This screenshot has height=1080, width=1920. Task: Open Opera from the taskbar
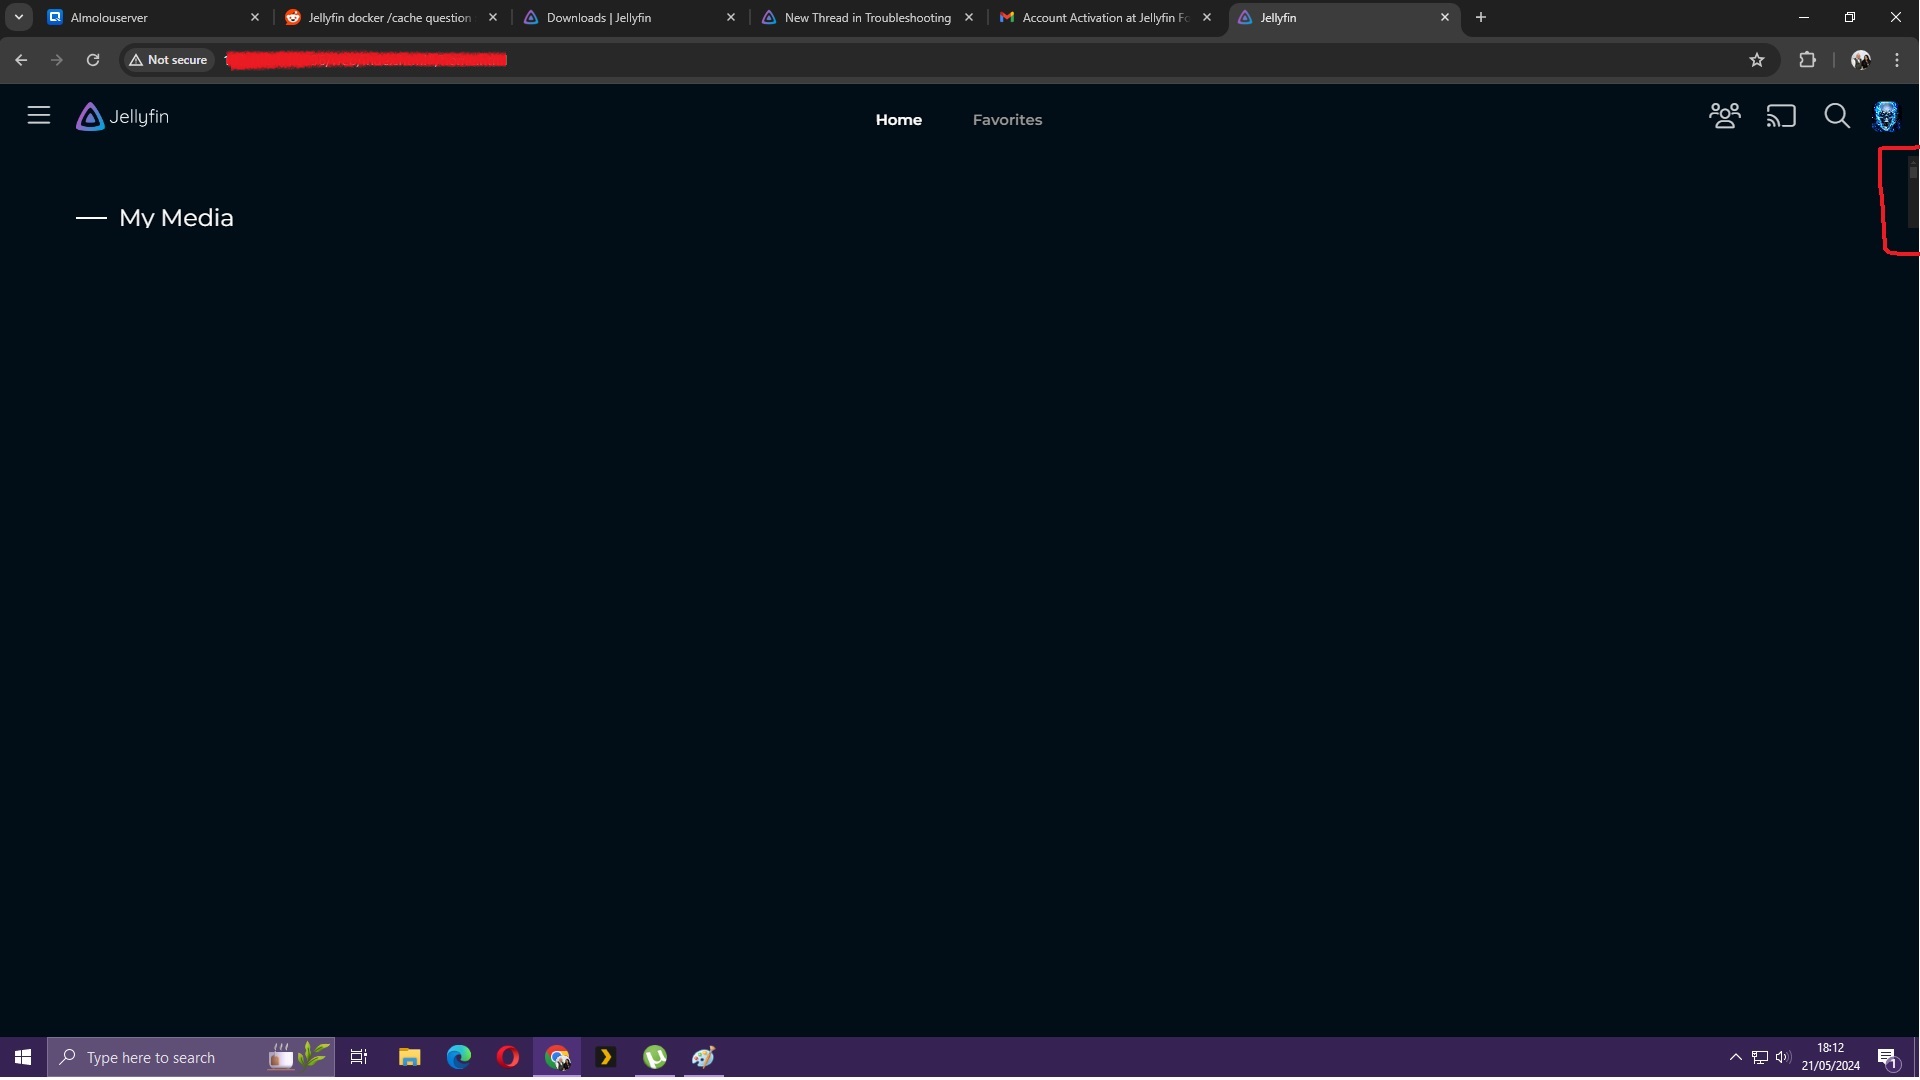point(508,1058)
